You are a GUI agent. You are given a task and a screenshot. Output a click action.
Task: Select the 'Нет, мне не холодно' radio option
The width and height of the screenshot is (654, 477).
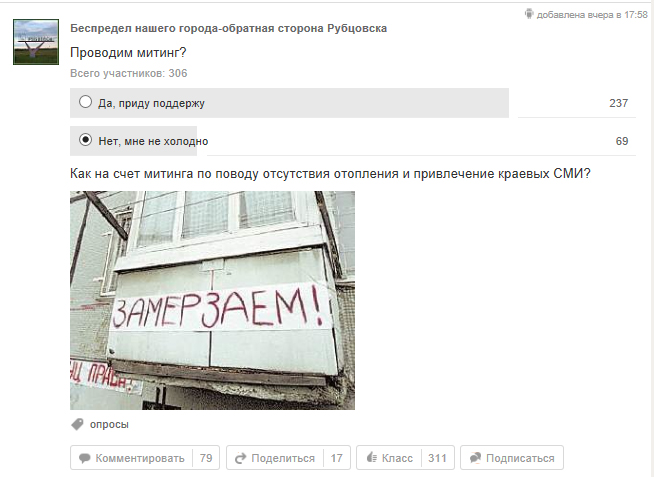point(86,140)
